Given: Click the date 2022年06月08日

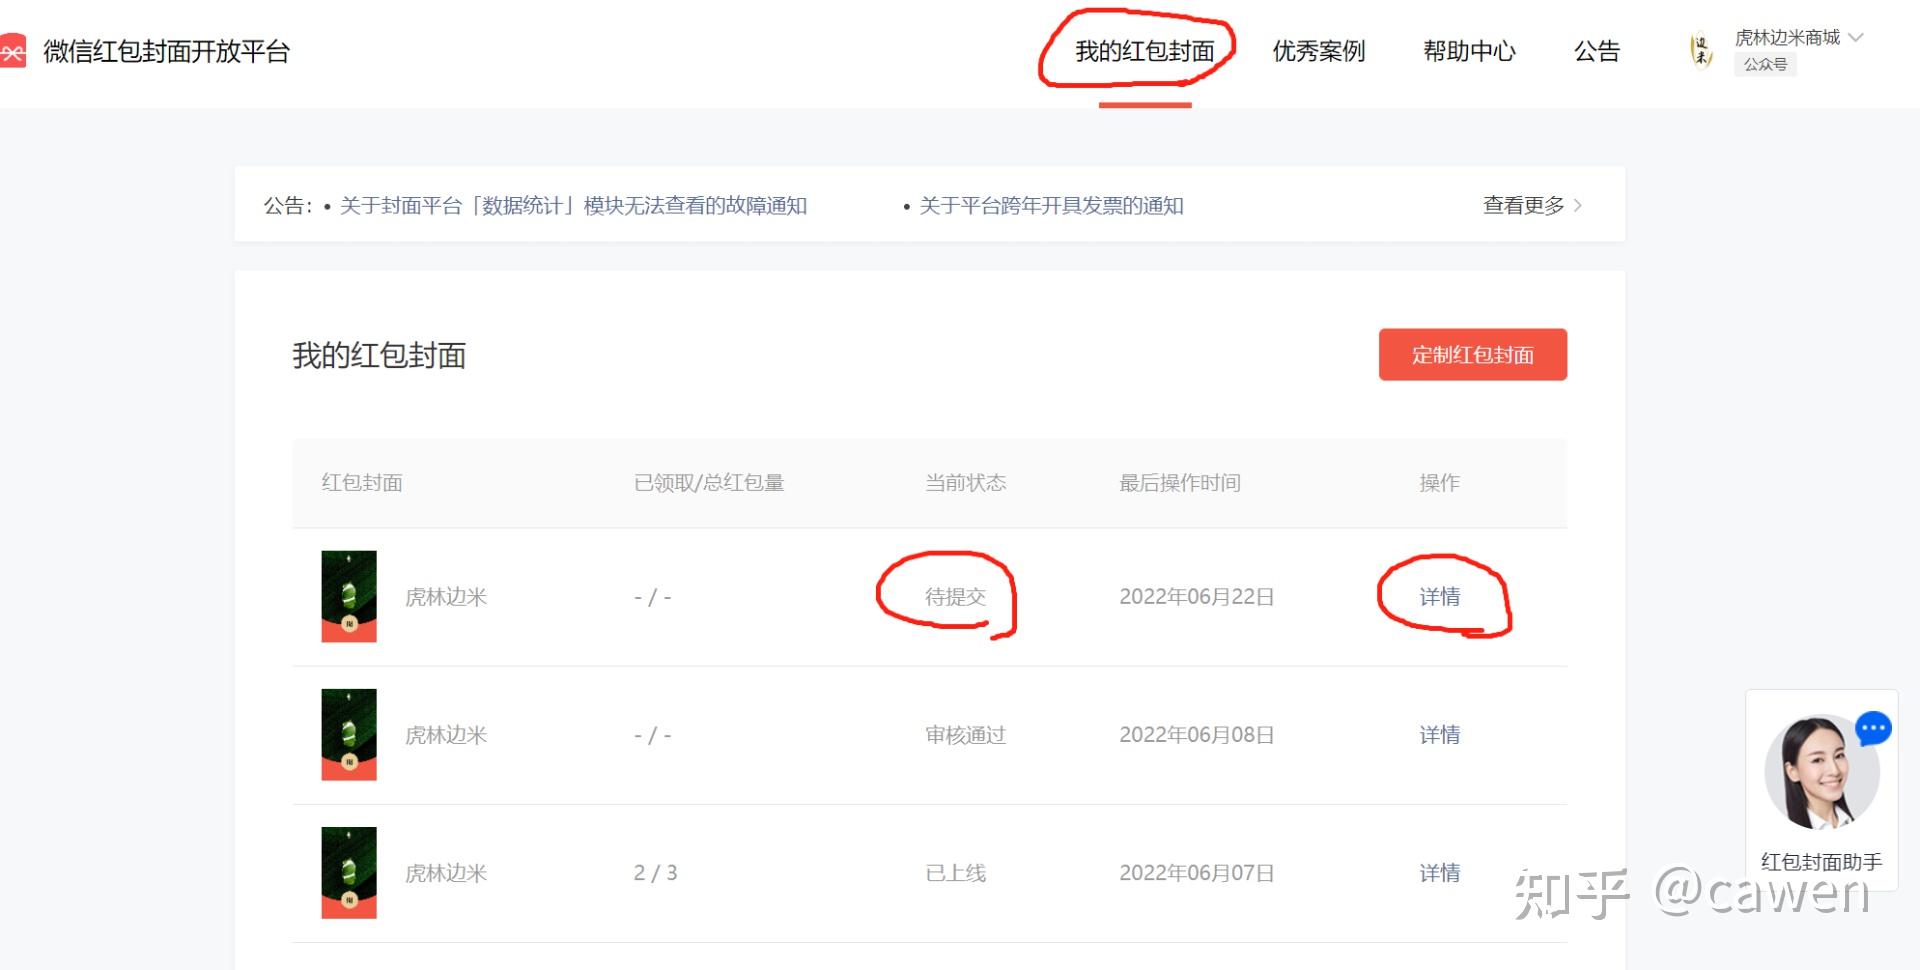Looking at the screenshot, I should tap(1196, 735).
